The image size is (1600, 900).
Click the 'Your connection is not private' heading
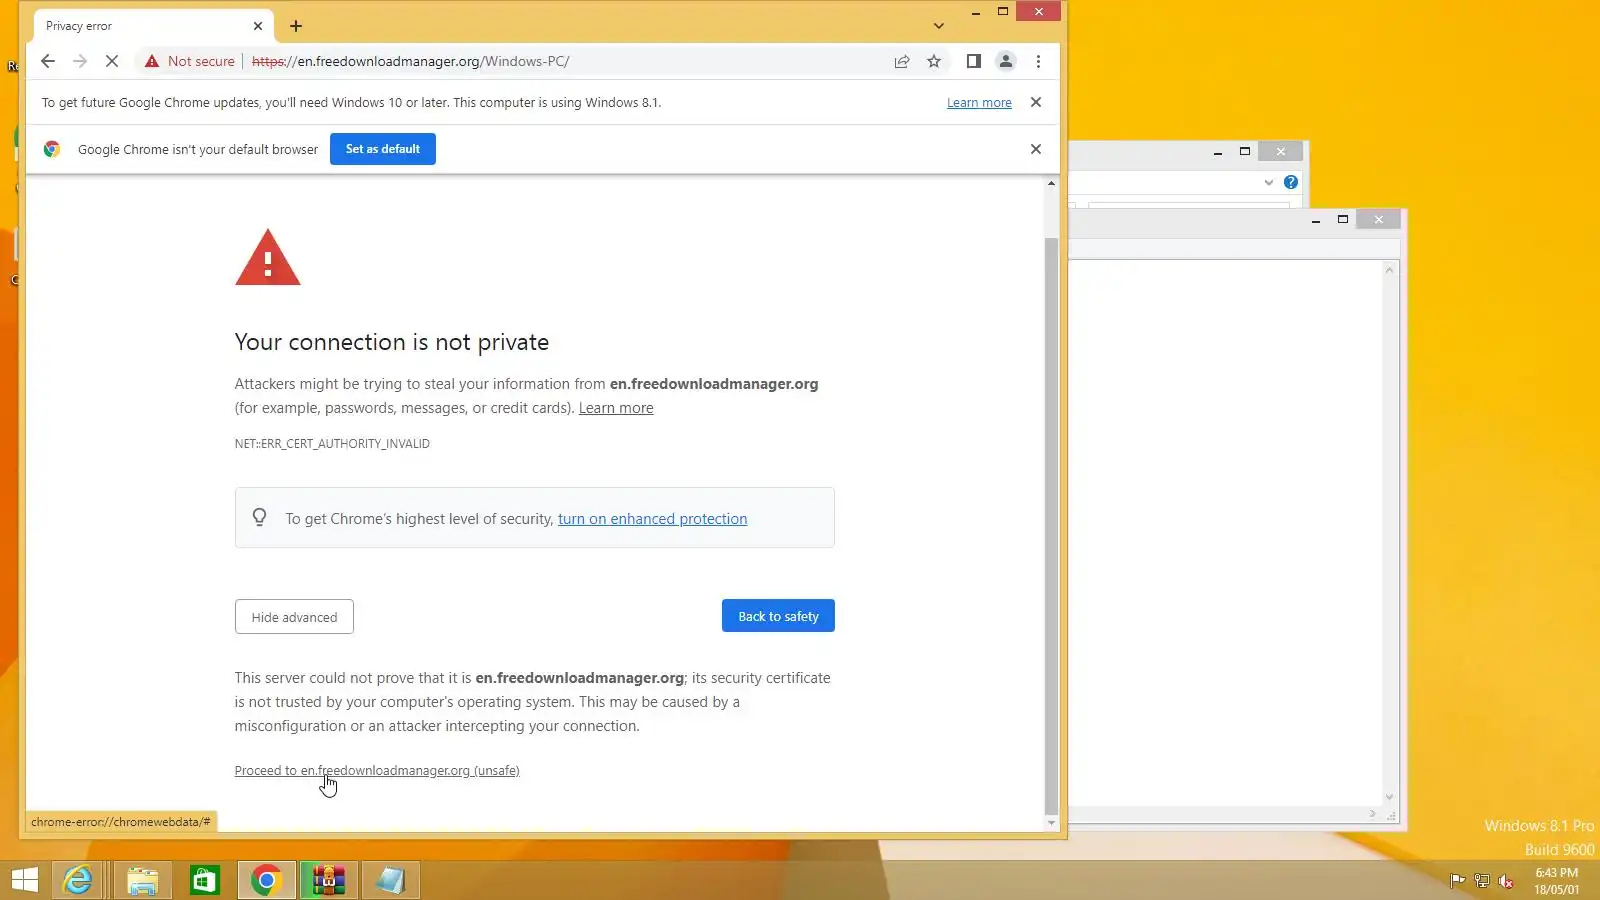pos(392,342)
